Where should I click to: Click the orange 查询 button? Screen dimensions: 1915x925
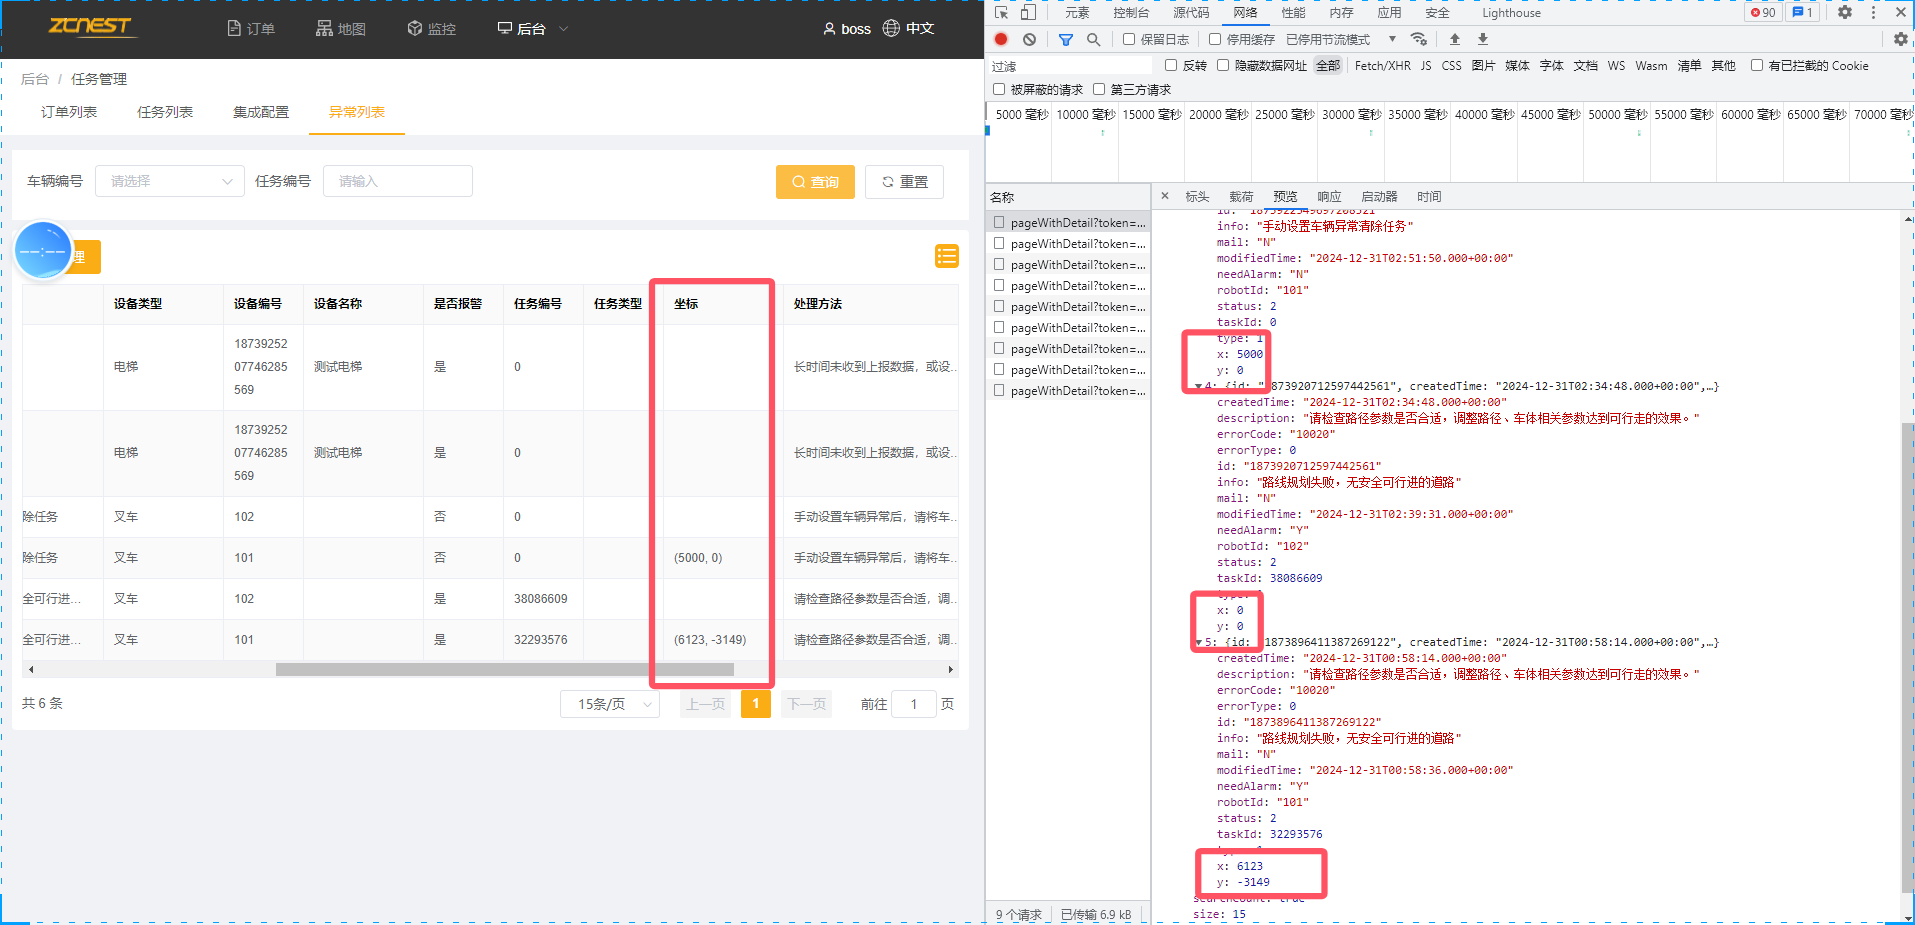tap(815, 182)
